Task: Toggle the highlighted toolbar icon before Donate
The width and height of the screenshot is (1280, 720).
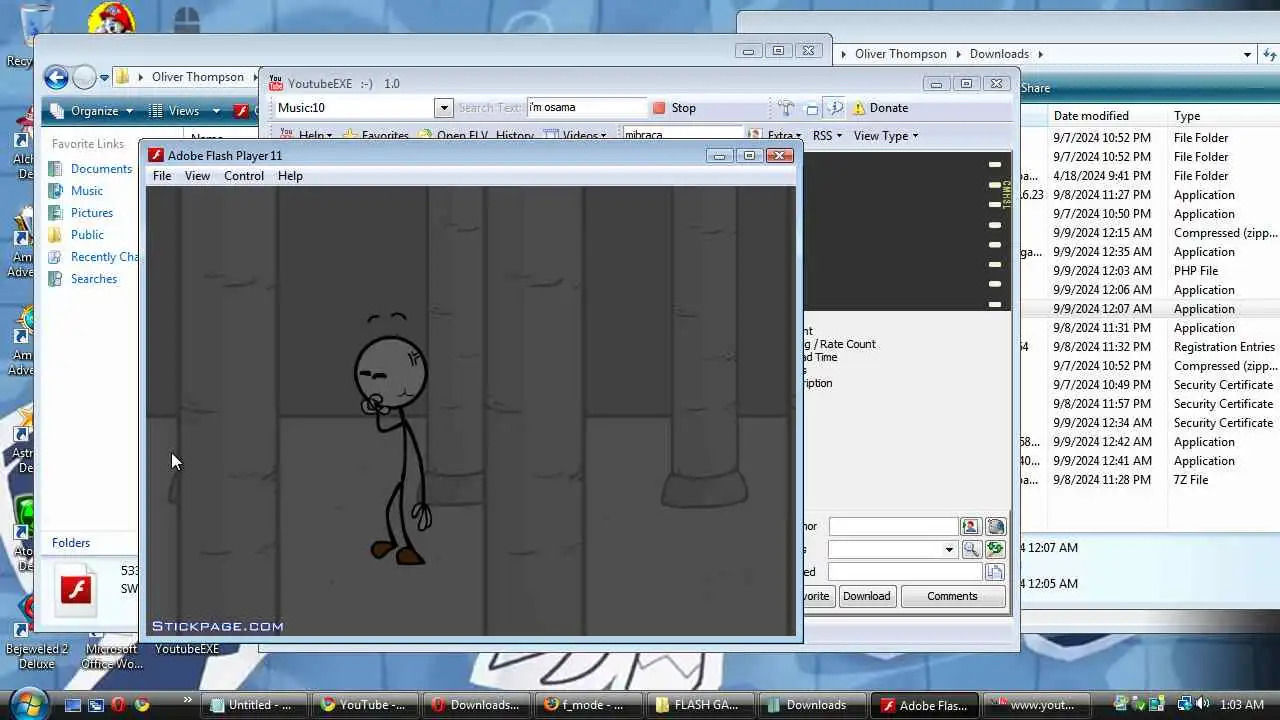Action: coord(834,108)
